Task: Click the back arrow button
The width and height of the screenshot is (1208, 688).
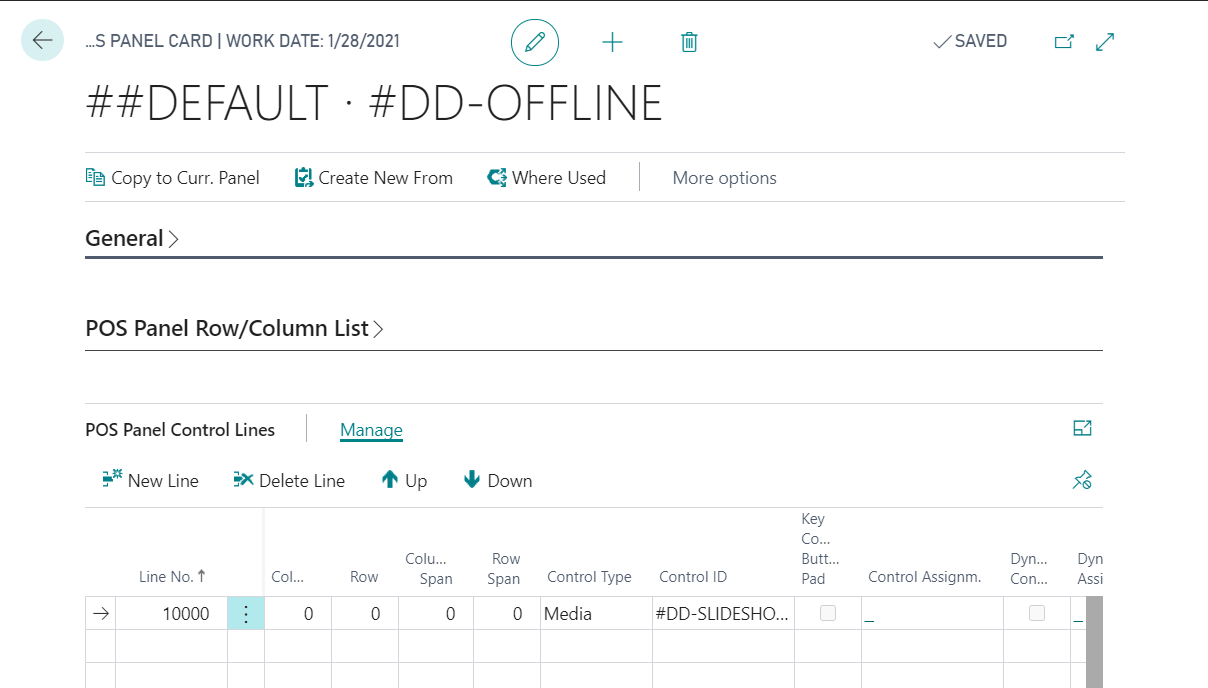Action: [x=42, y=41]
